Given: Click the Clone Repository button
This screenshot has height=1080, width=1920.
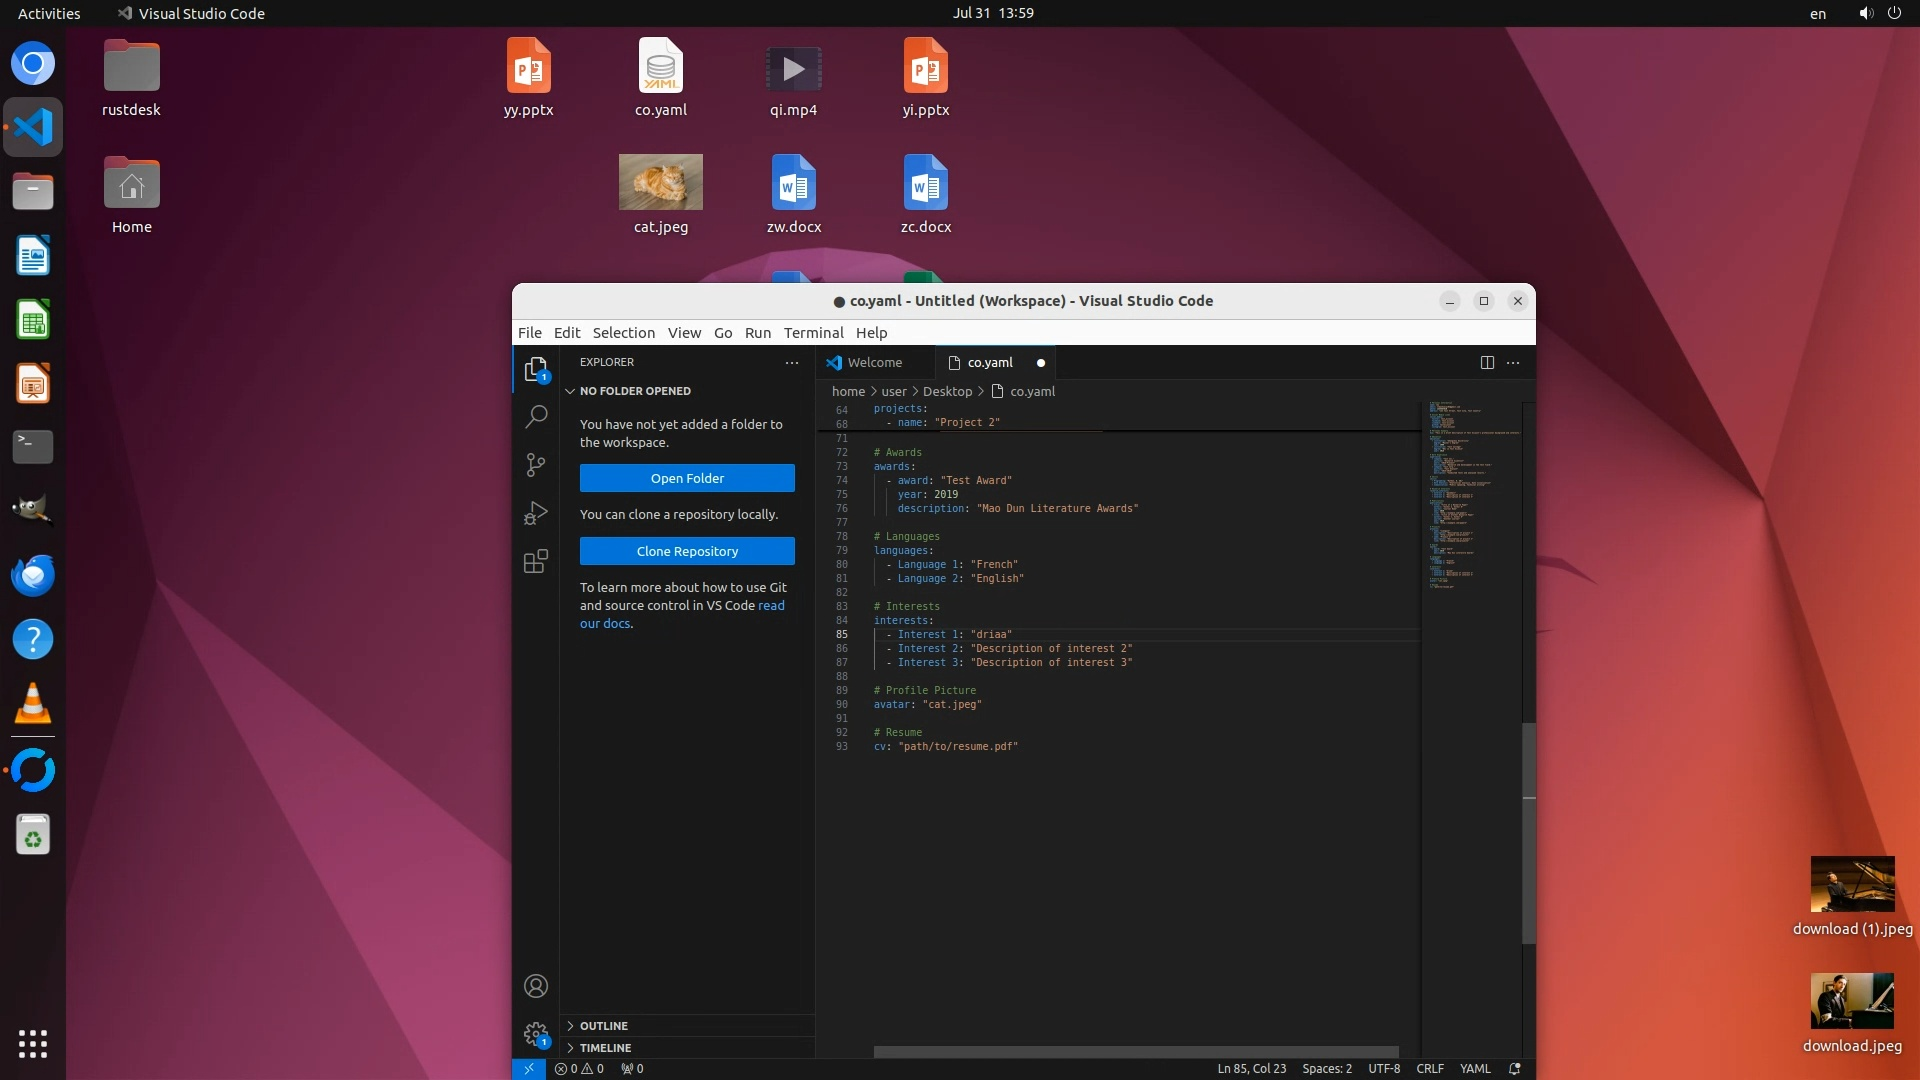Looking at the screenshot, I should click(x=687, y=551).
